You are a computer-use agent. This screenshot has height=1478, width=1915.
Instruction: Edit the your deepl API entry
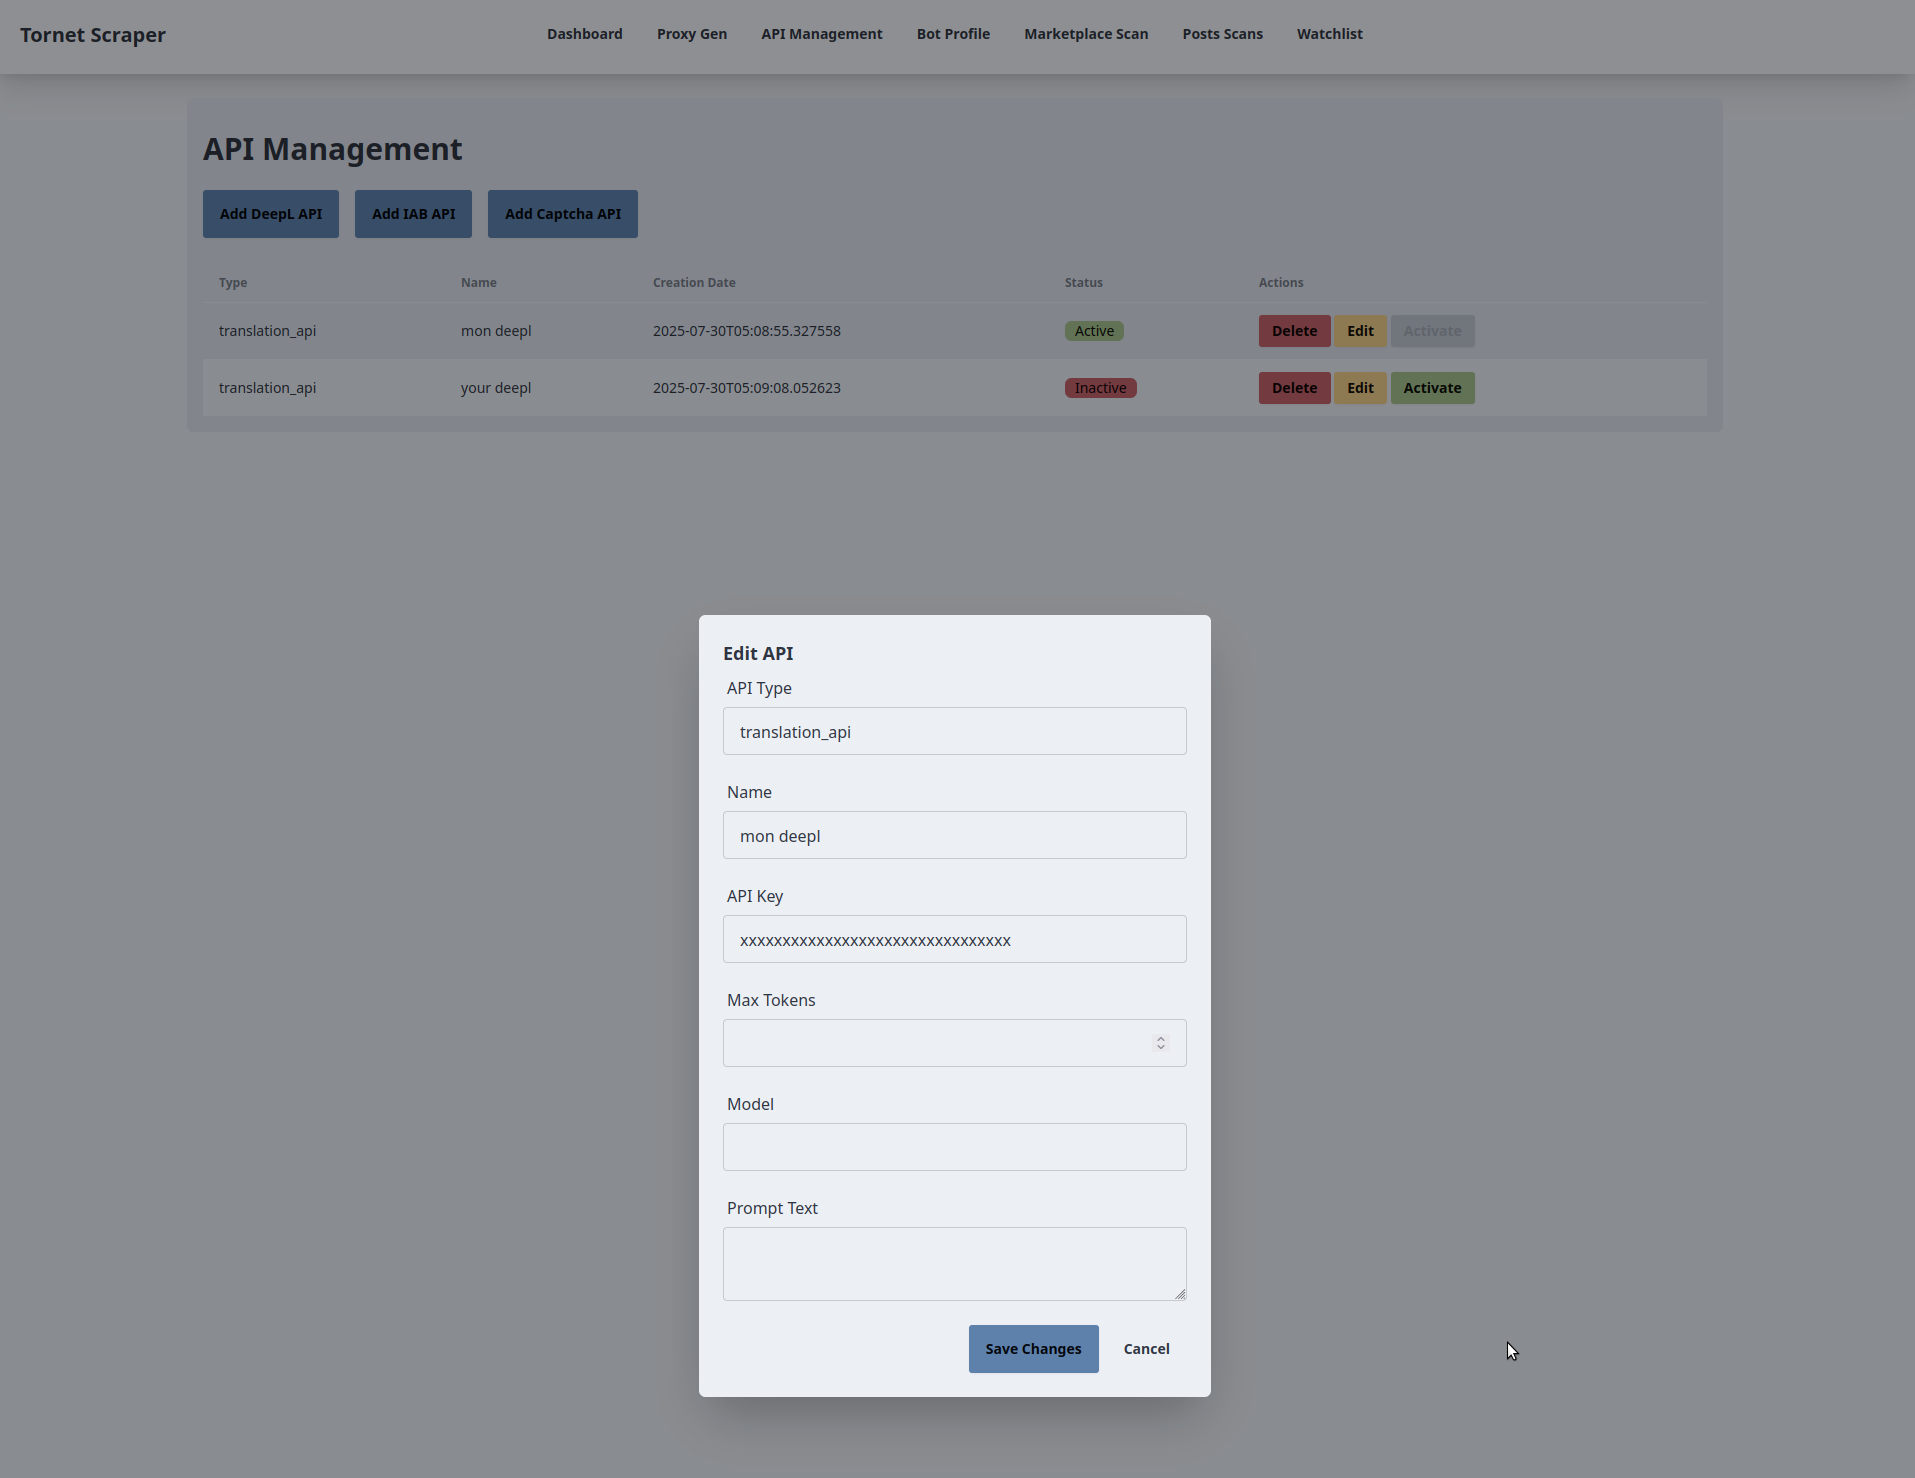point(1360,387)
